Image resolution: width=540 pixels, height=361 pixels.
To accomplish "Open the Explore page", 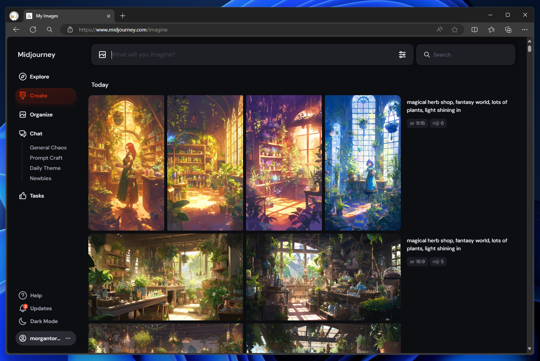I will 34,77.
